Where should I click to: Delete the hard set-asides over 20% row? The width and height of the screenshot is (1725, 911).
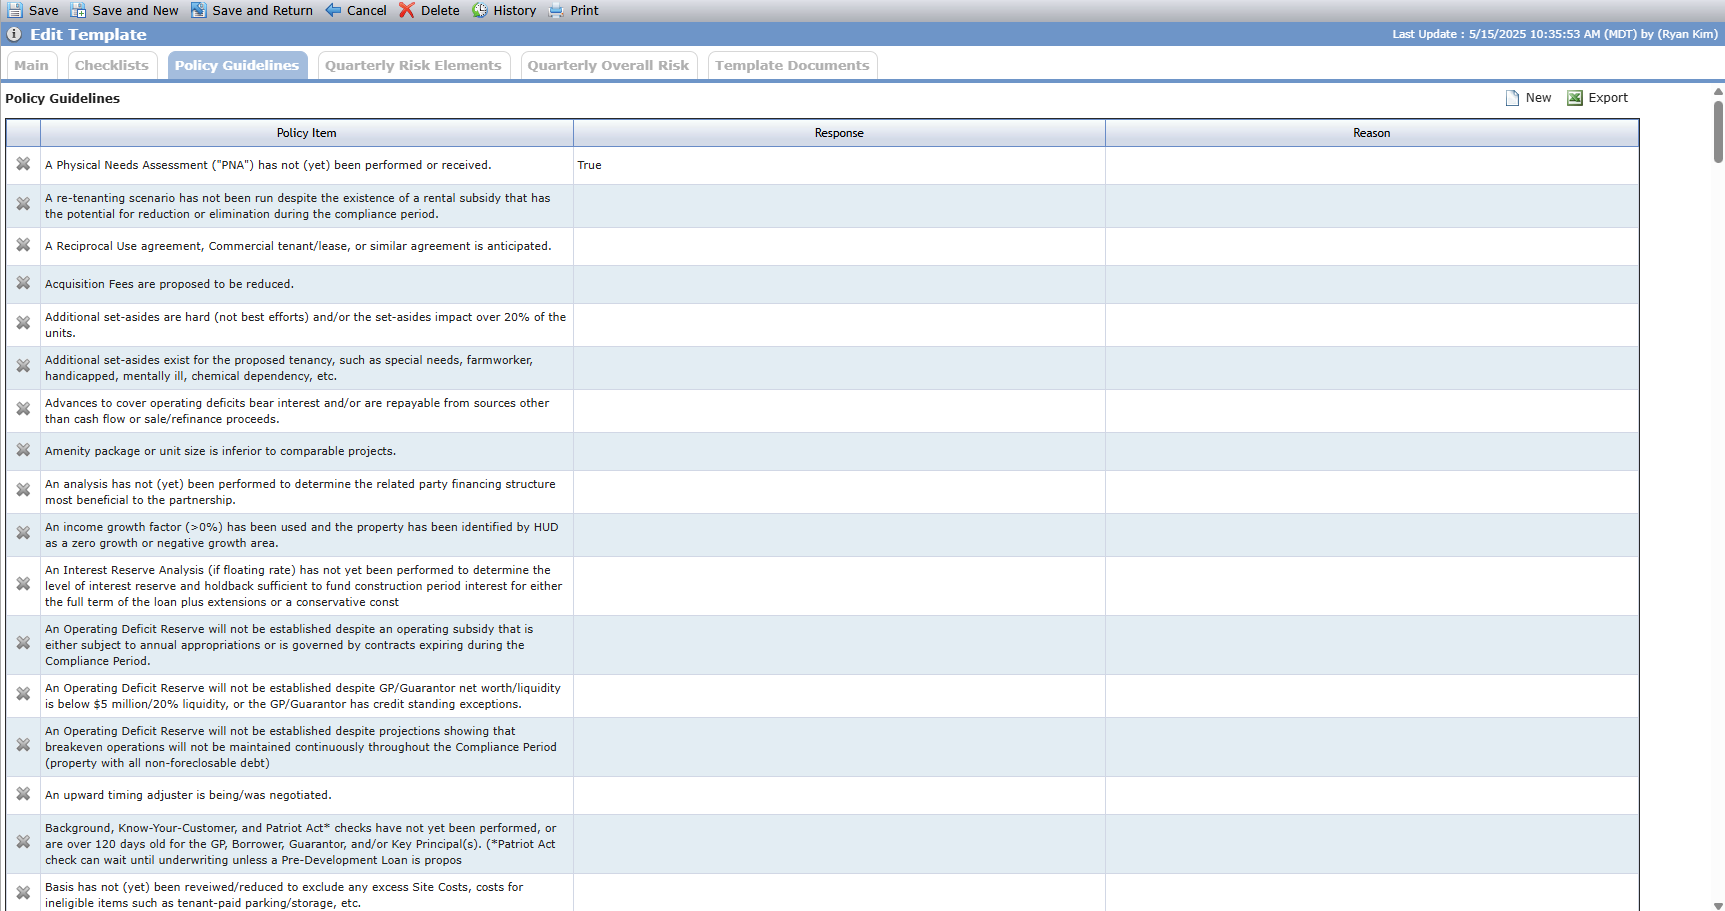coord(23,323)
